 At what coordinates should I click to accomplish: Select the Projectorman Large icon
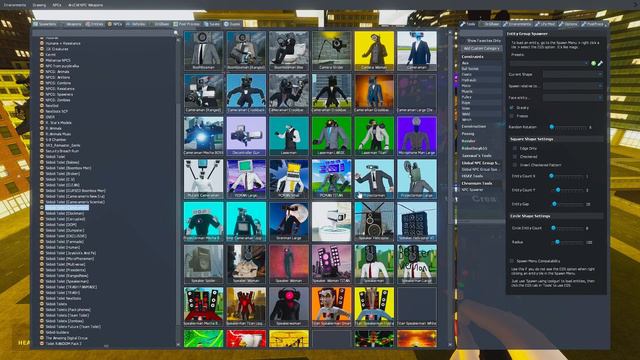[417, 179]
